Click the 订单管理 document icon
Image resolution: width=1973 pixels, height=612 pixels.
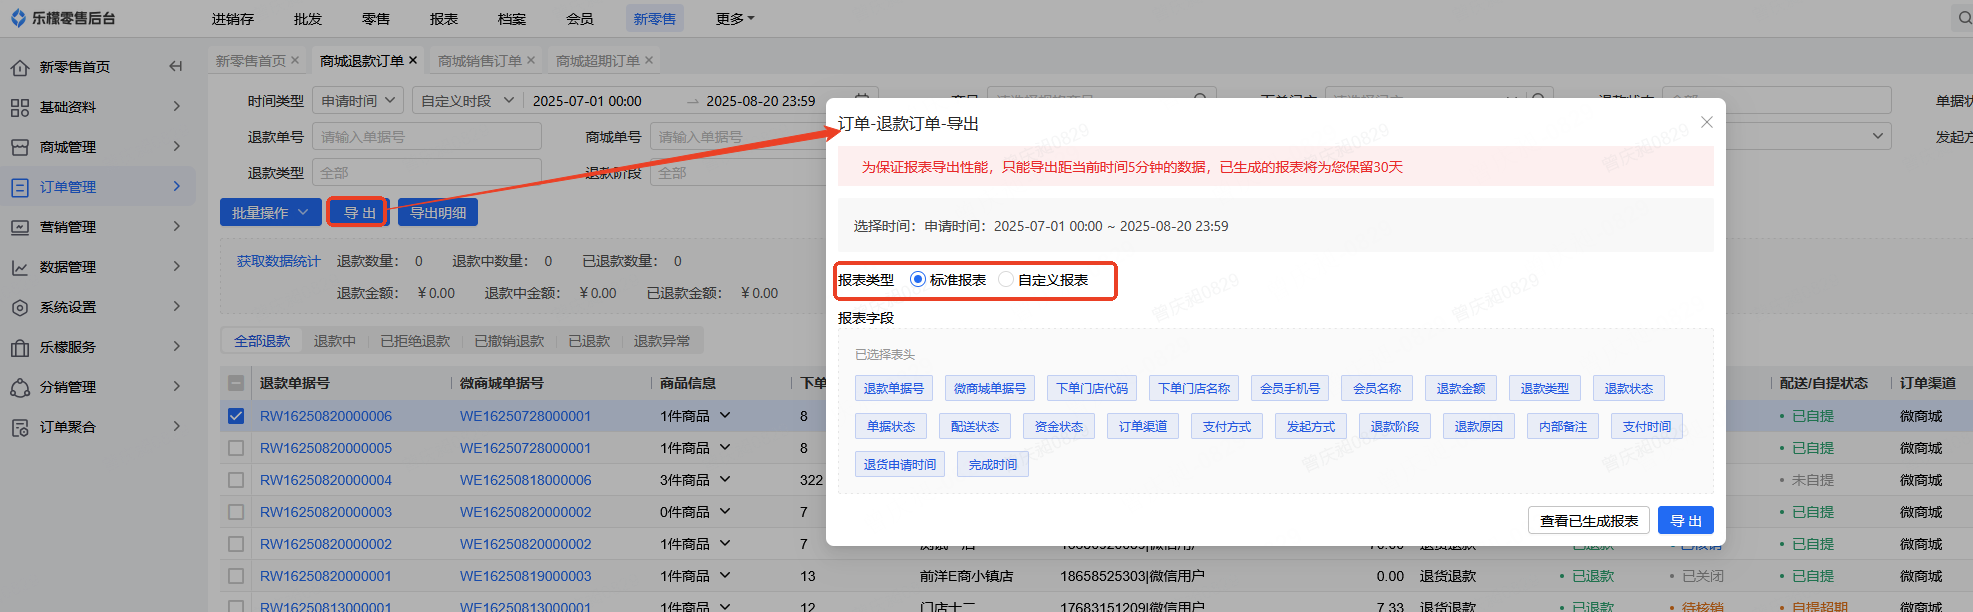coord(20,187)
